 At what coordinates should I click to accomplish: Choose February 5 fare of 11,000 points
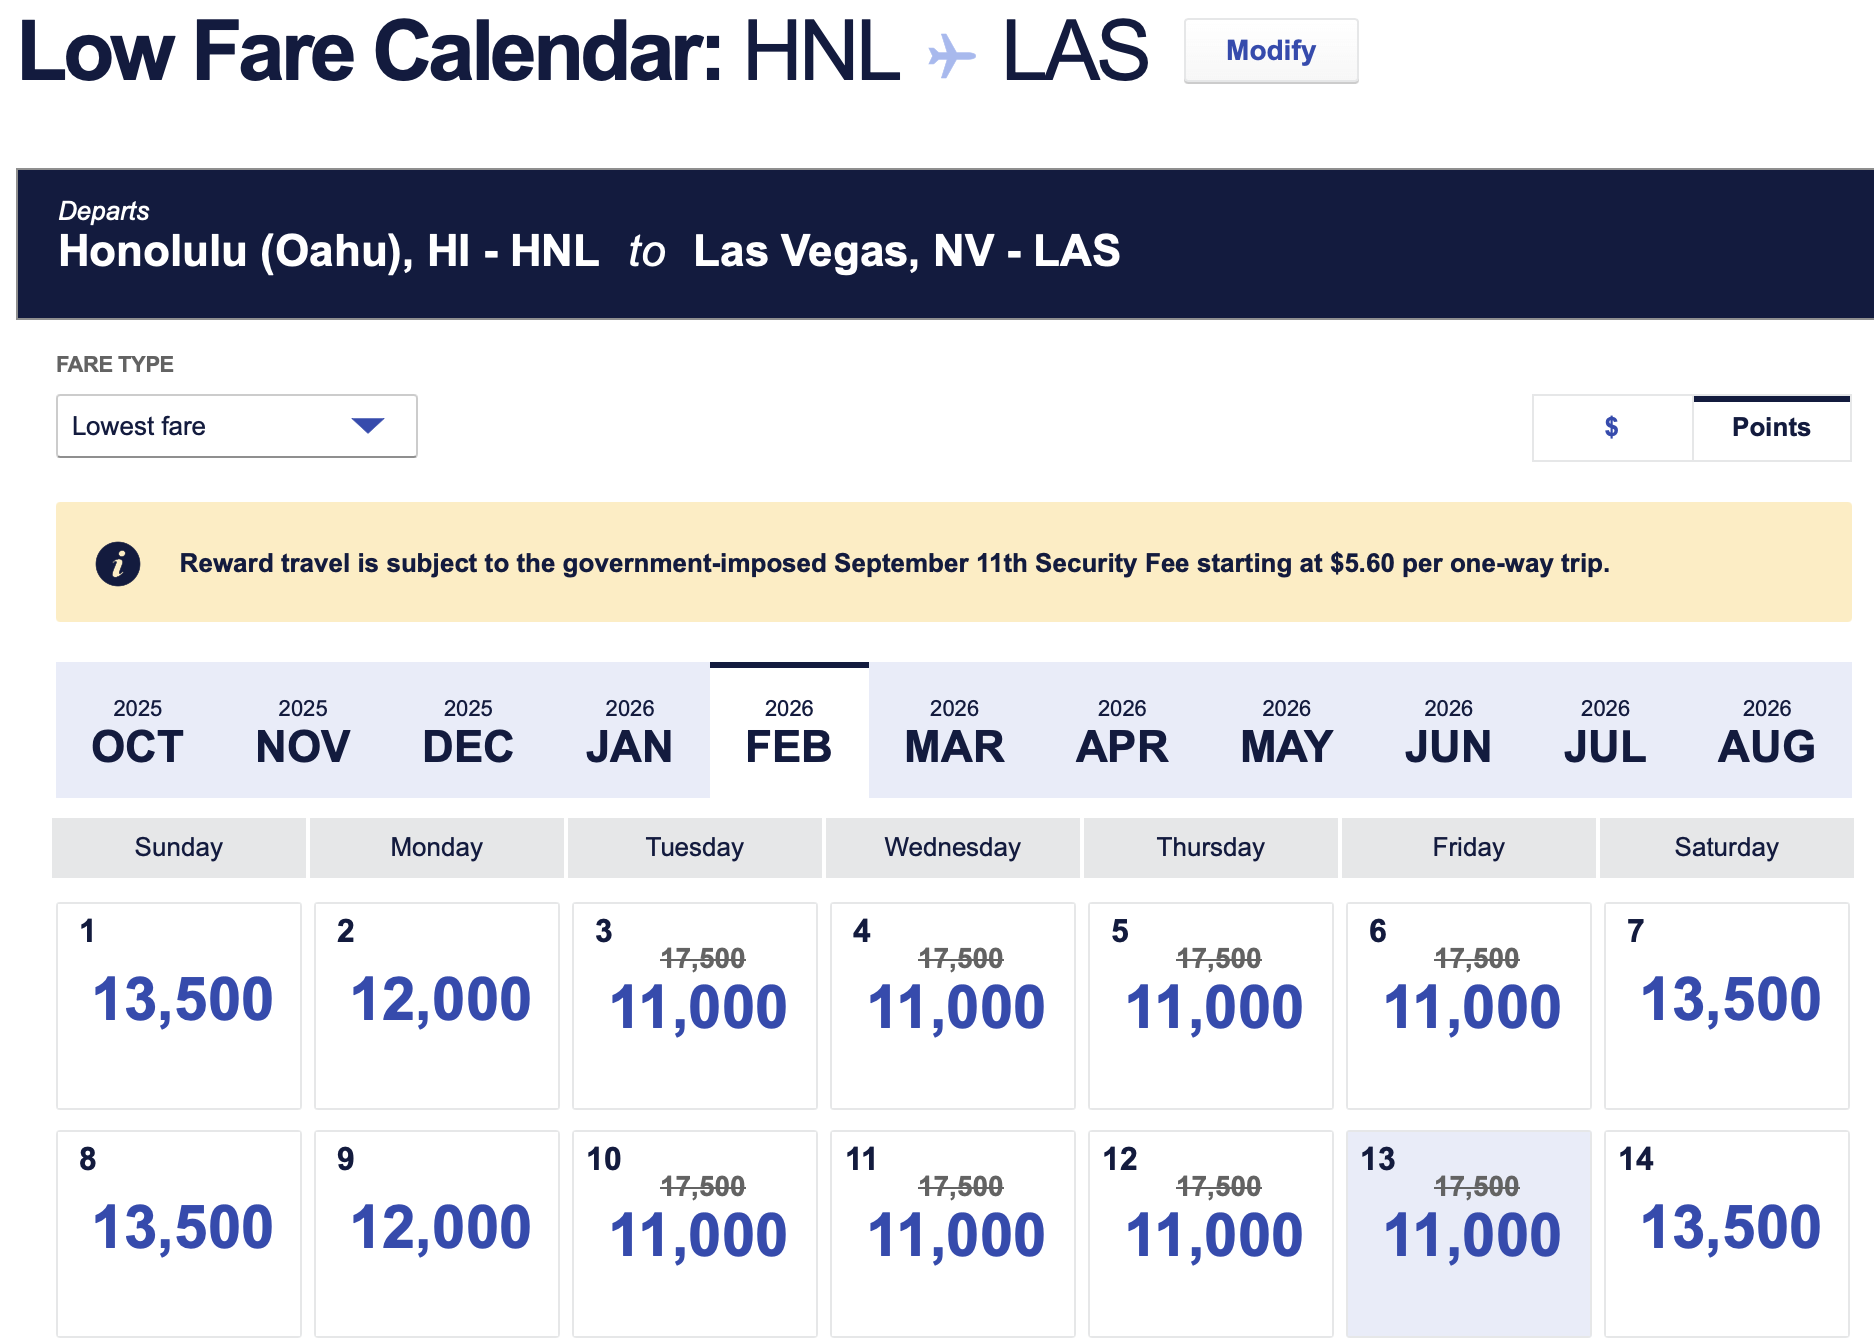(x=1211, y=1006)
